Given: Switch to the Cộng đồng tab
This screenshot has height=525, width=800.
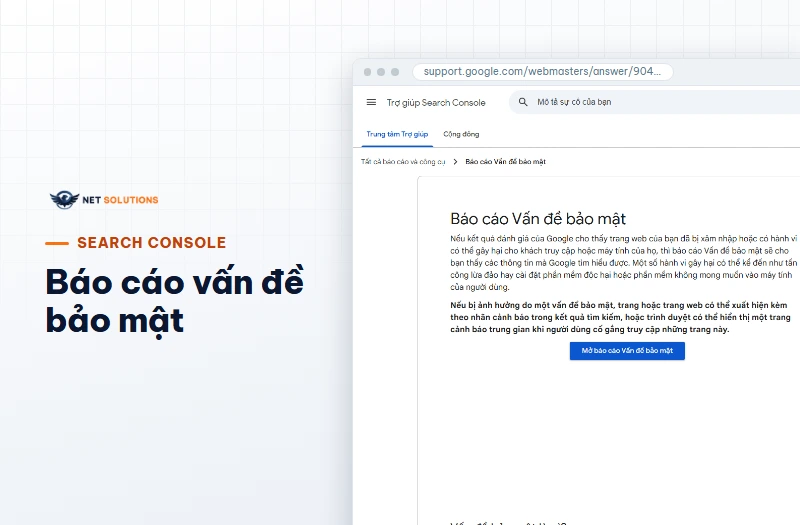Looking at the screenshot, I should [461, 134].
